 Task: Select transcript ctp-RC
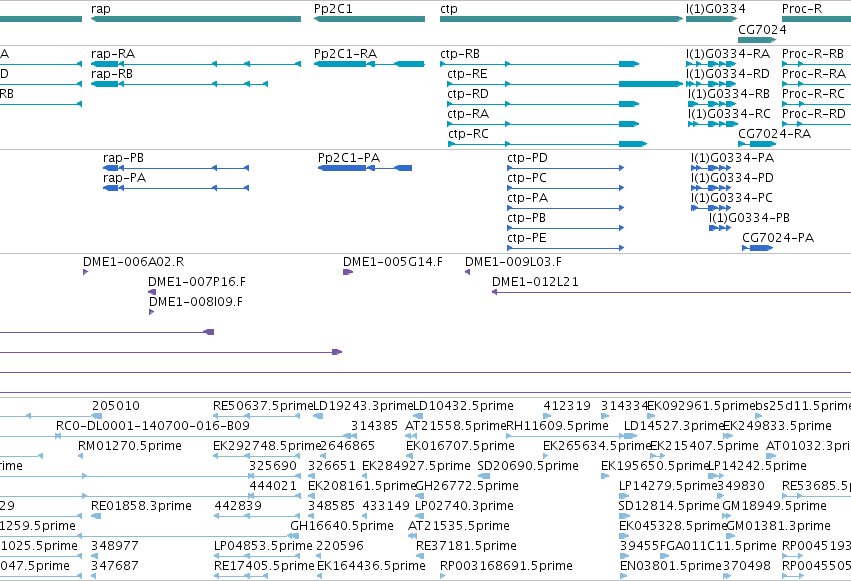point(468,134)
